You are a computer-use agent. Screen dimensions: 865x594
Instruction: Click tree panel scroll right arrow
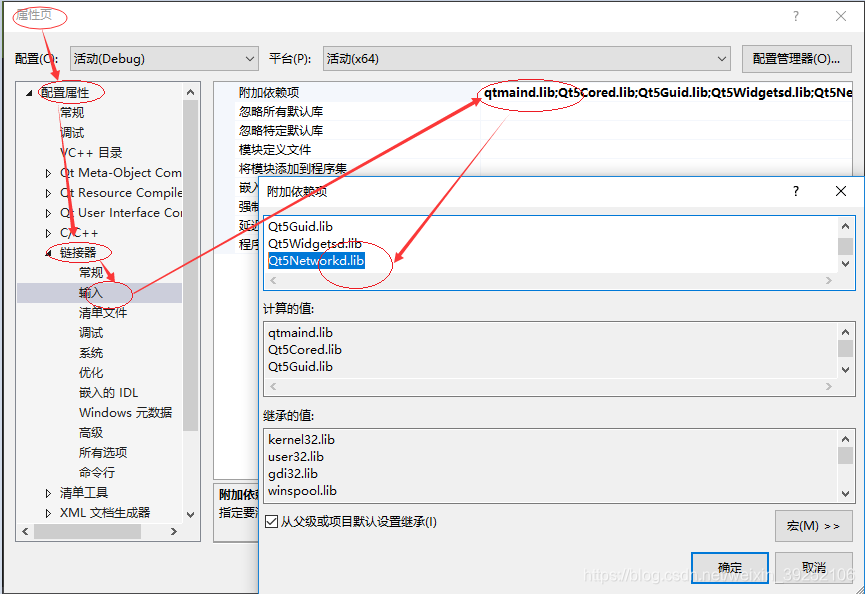[174, 532]
